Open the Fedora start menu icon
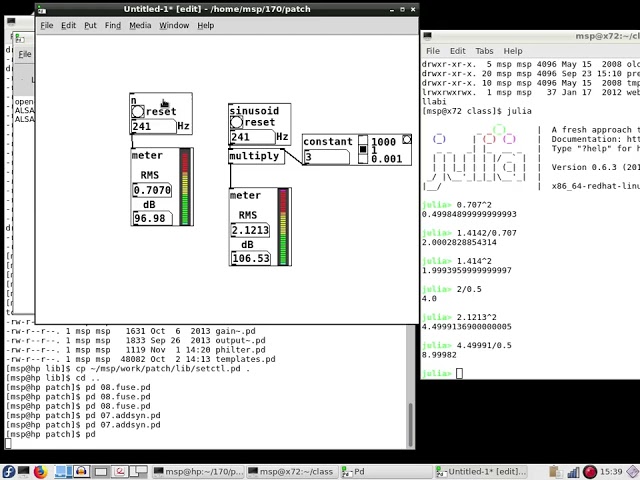This screenshot has height=480, width=640. 8,472
